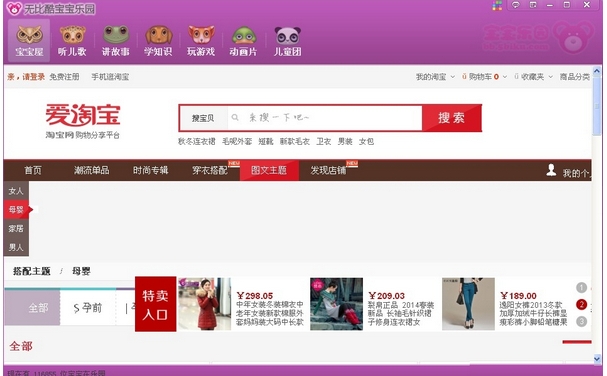This screenshot has width=607, height=376.
Task: Open the 学知识 dog icon
Action: tap(158, 41)
